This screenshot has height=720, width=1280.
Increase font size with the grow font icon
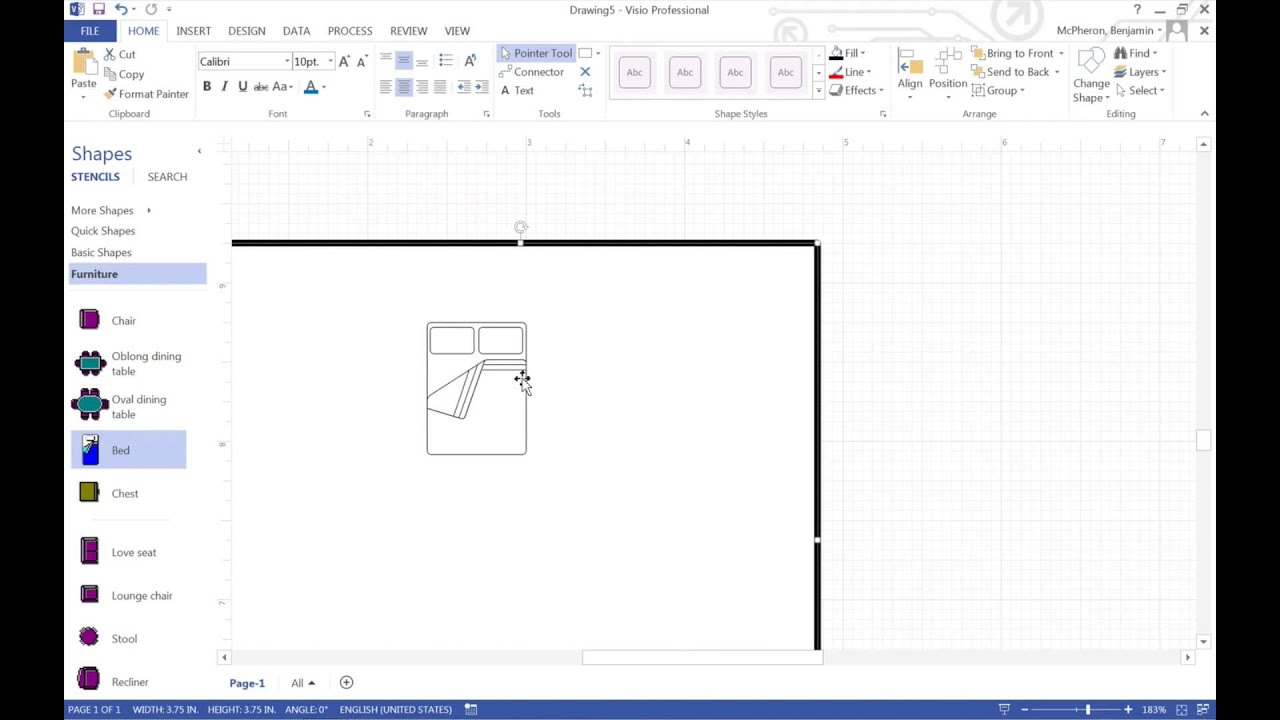pos(344,61)
